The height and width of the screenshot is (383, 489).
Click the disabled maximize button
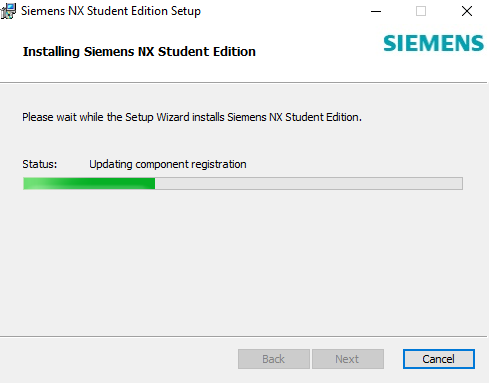click(x=421, y=11)
